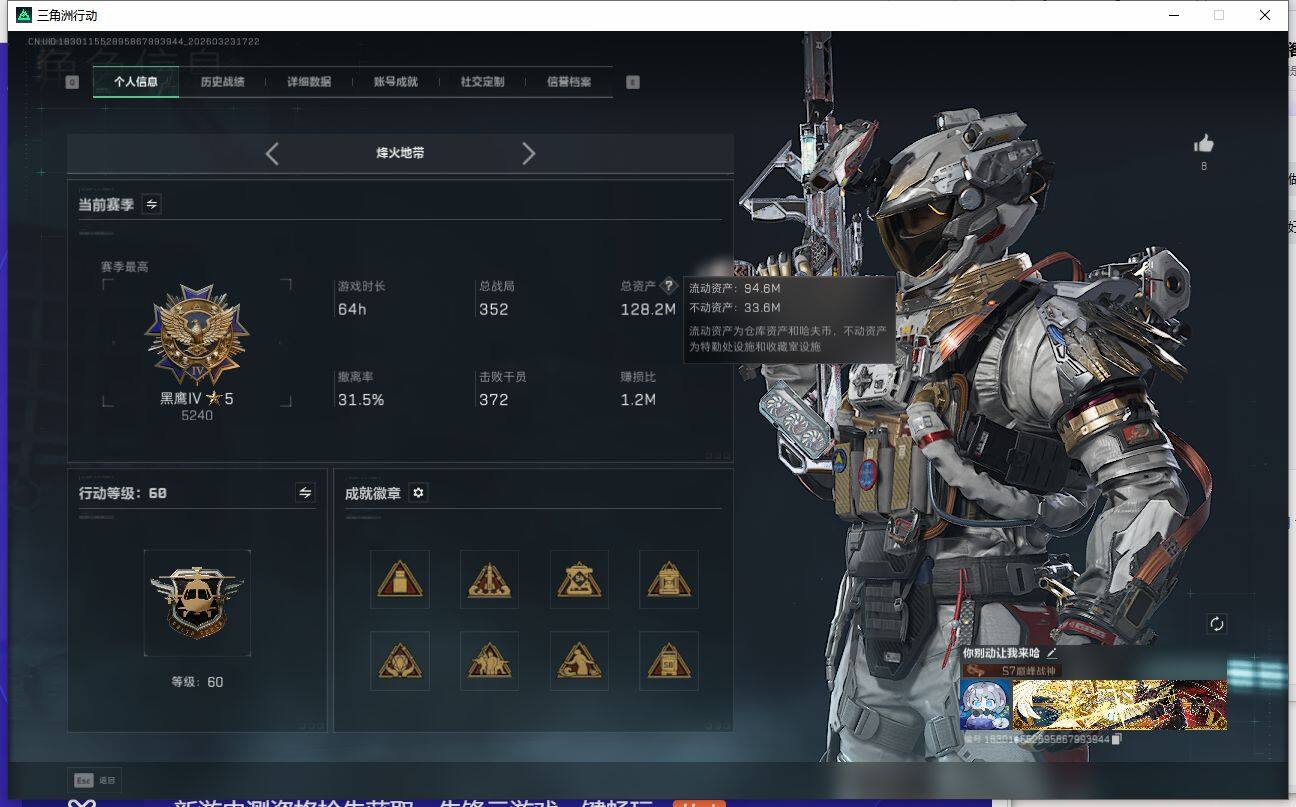Go to next game mode with right arrow
The width and height of the screenshot is (1296, 807).
pos(529,153)
